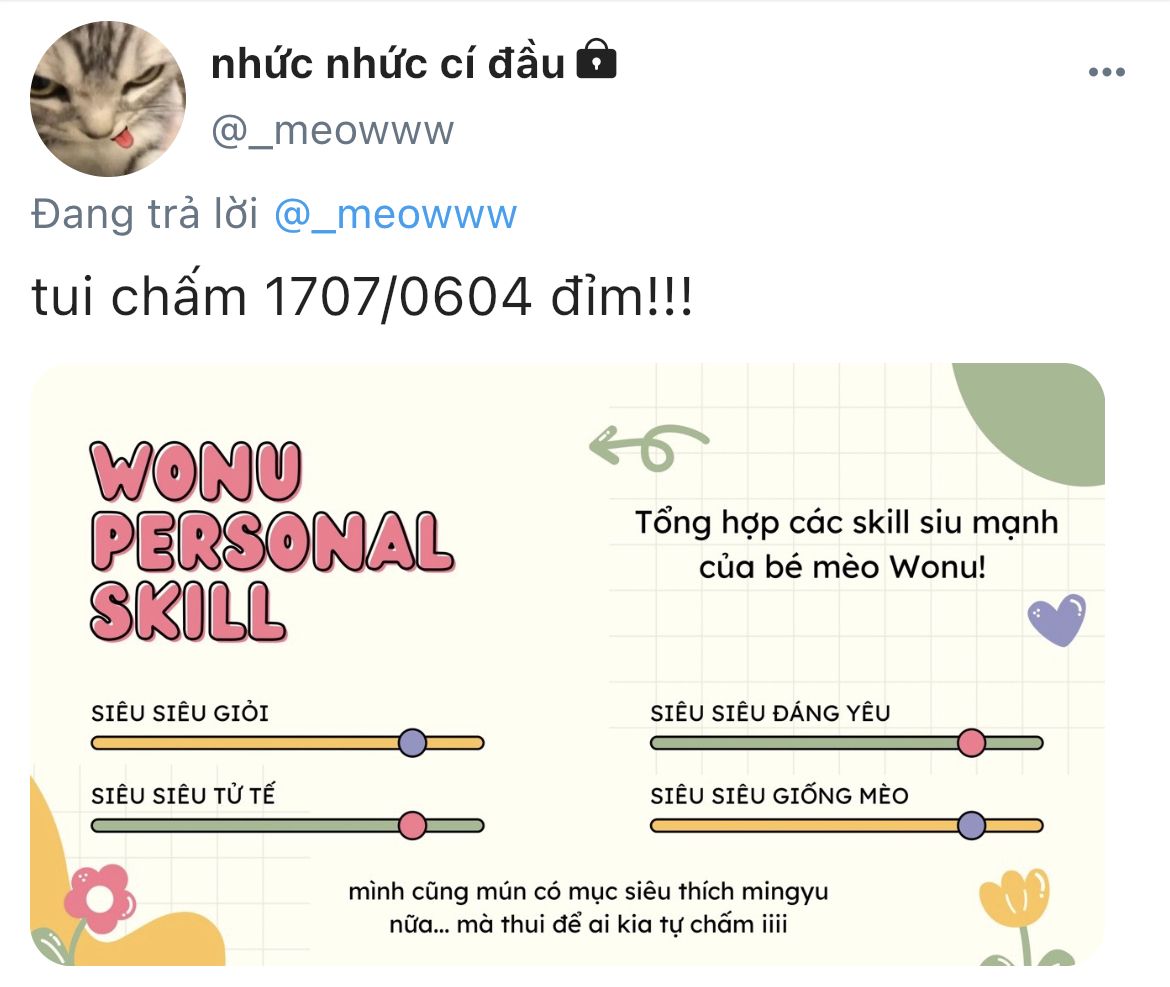Click the Đang trả lời label
Viewport: 1170px width, 987px height.
145,215
